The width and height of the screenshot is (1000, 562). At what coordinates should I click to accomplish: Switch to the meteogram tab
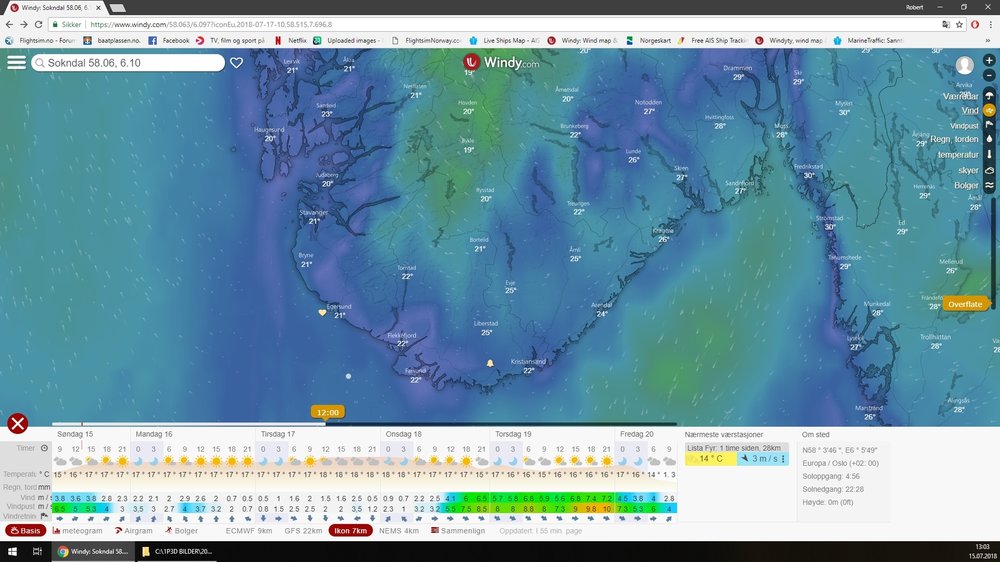pos(77,530)
